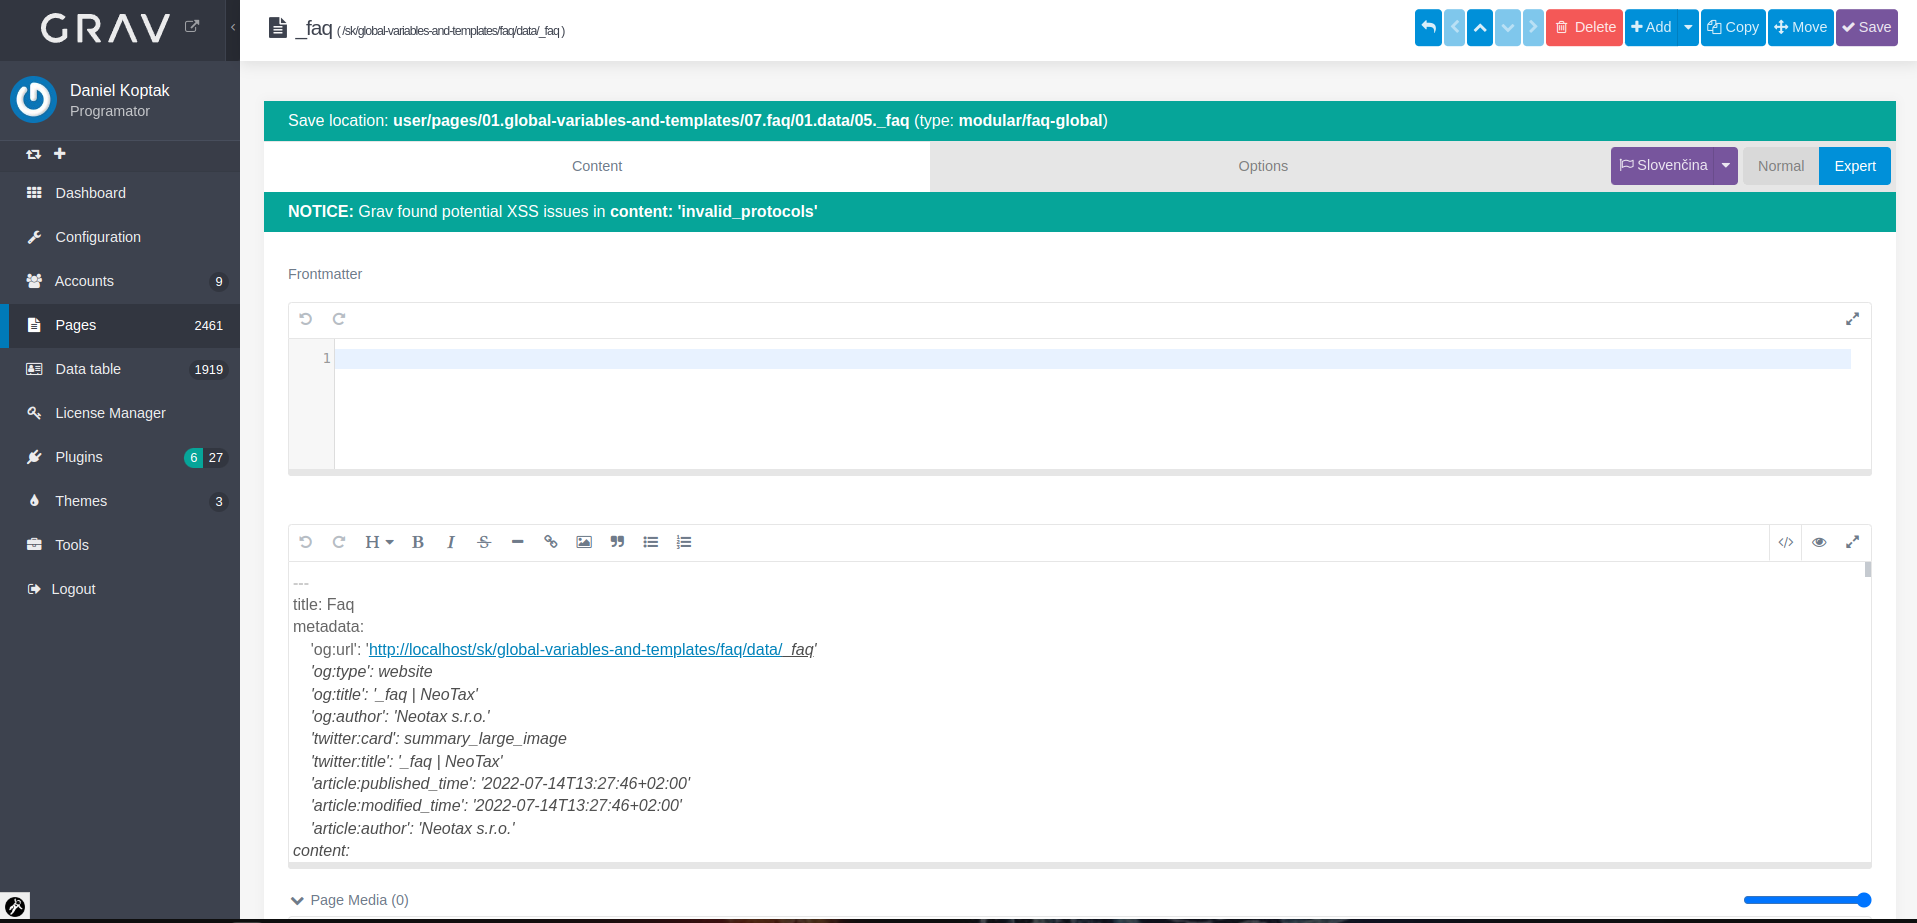
Task: Open the Headings dropdown in editor toolbar
Action: 379,542
